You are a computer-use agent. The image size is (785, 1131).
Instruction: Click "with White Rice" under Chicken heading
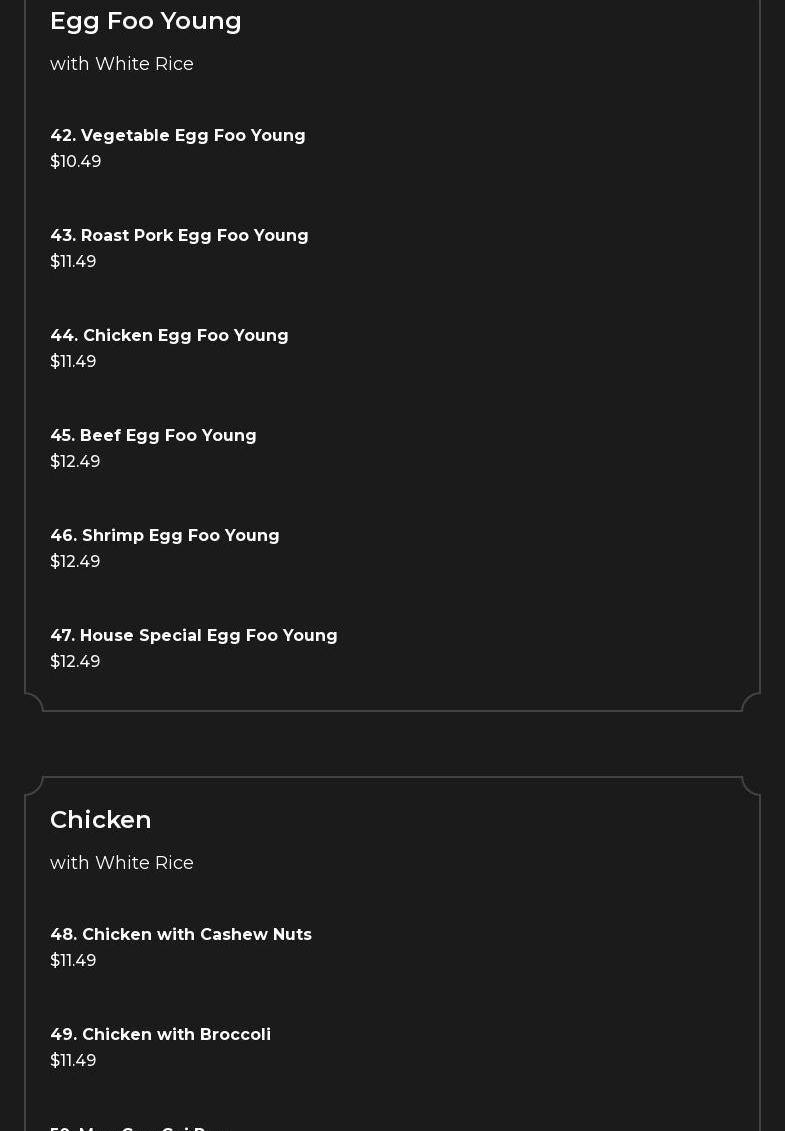point(122,863)
